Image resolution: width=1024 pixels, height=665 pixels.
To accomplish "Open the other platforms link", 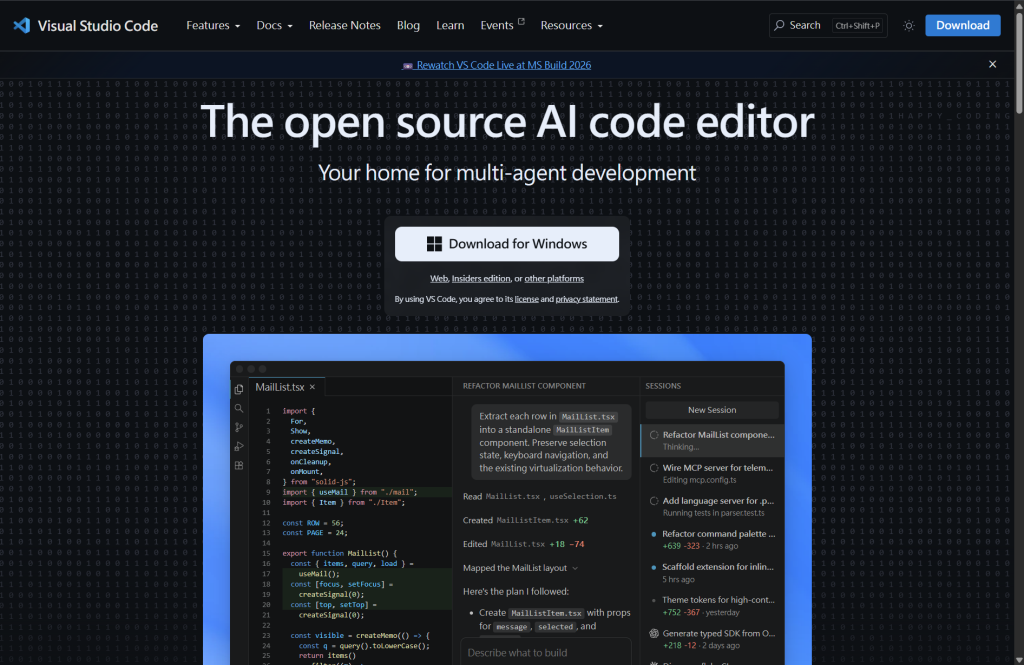I will click(x=554, y=278).
